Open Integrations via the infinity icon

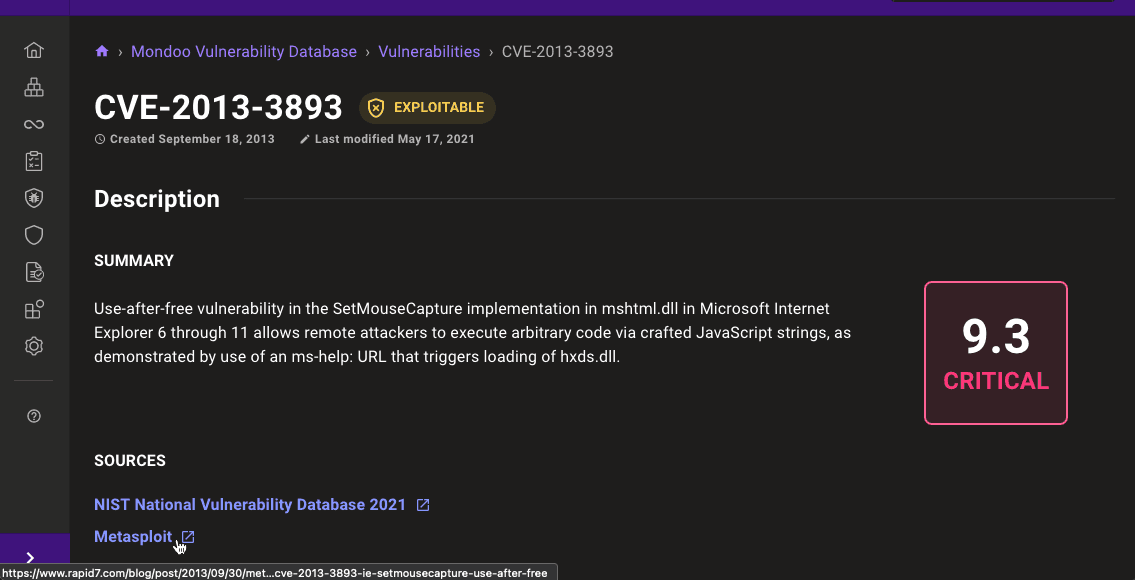34,124
